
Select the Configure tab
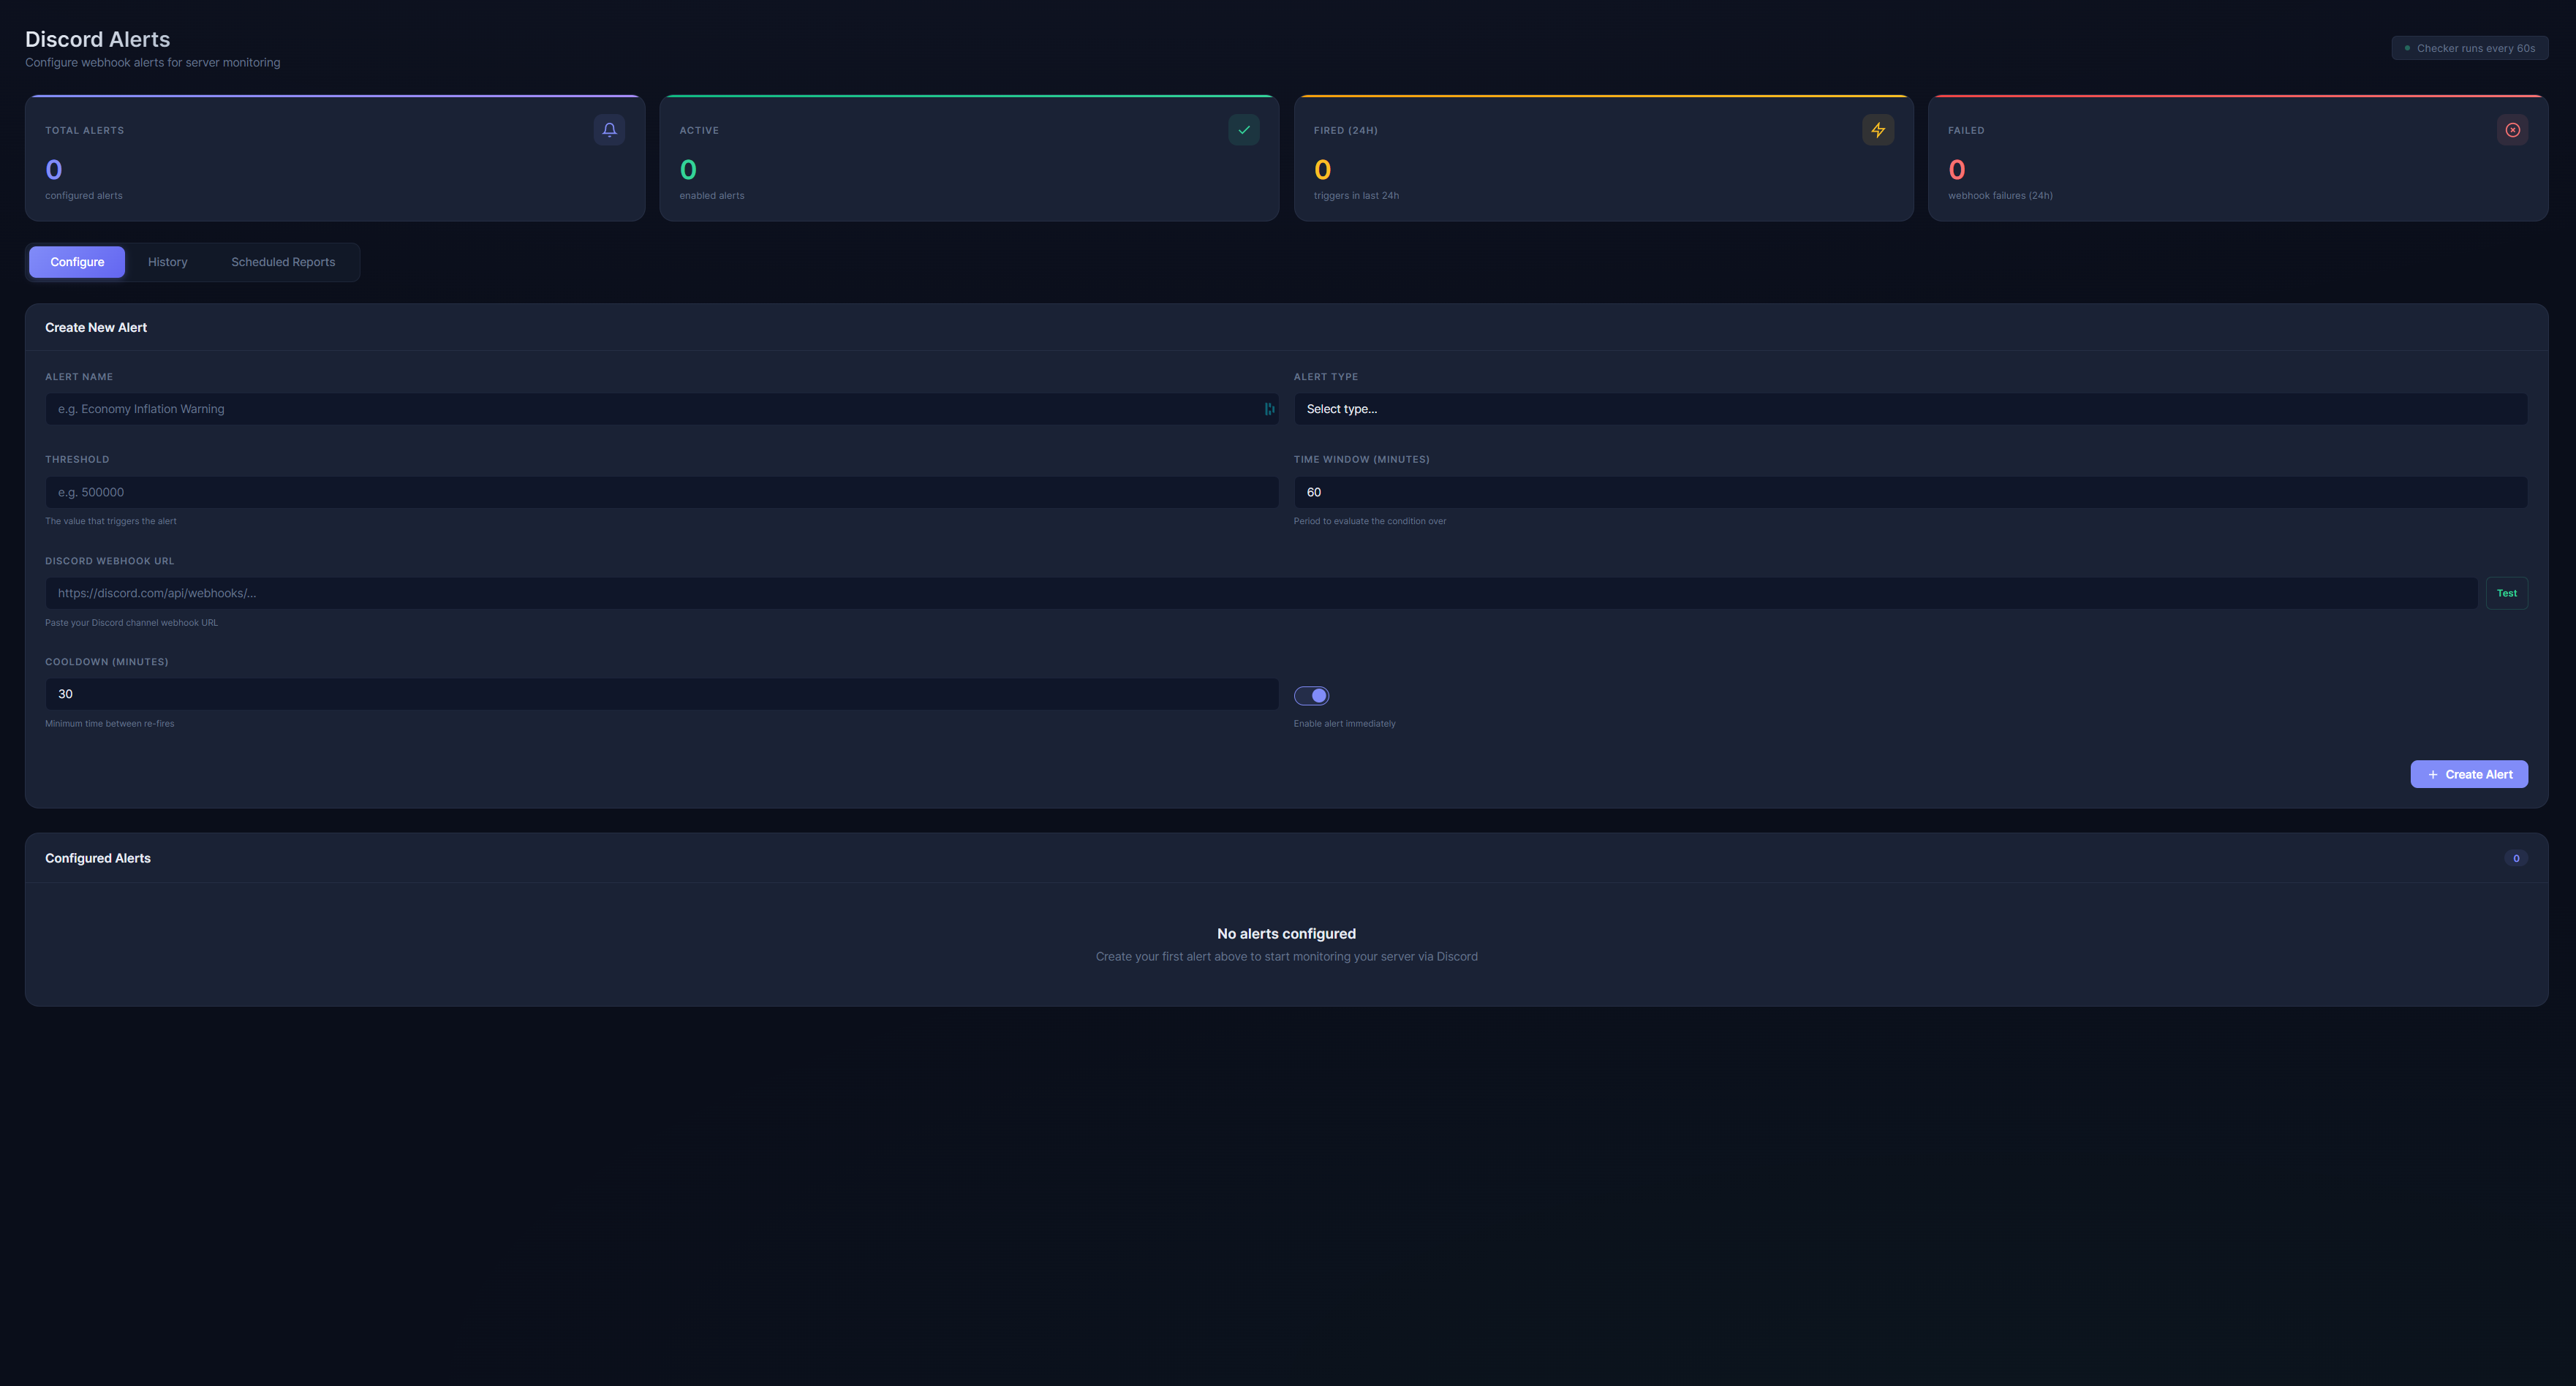pos(77,262)
